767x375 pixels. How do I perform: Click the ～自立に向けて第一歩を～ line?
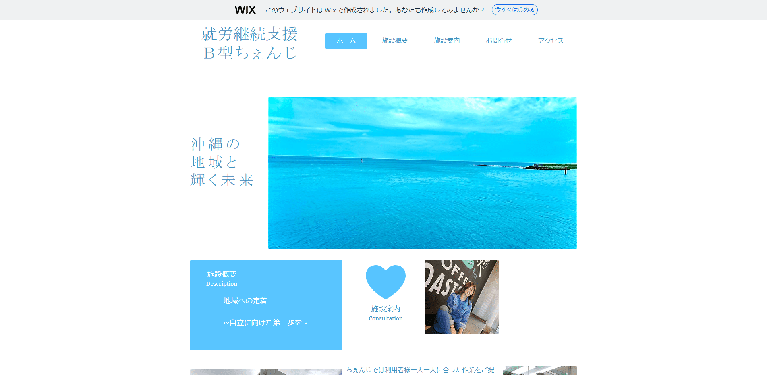(x=266, y=323)
